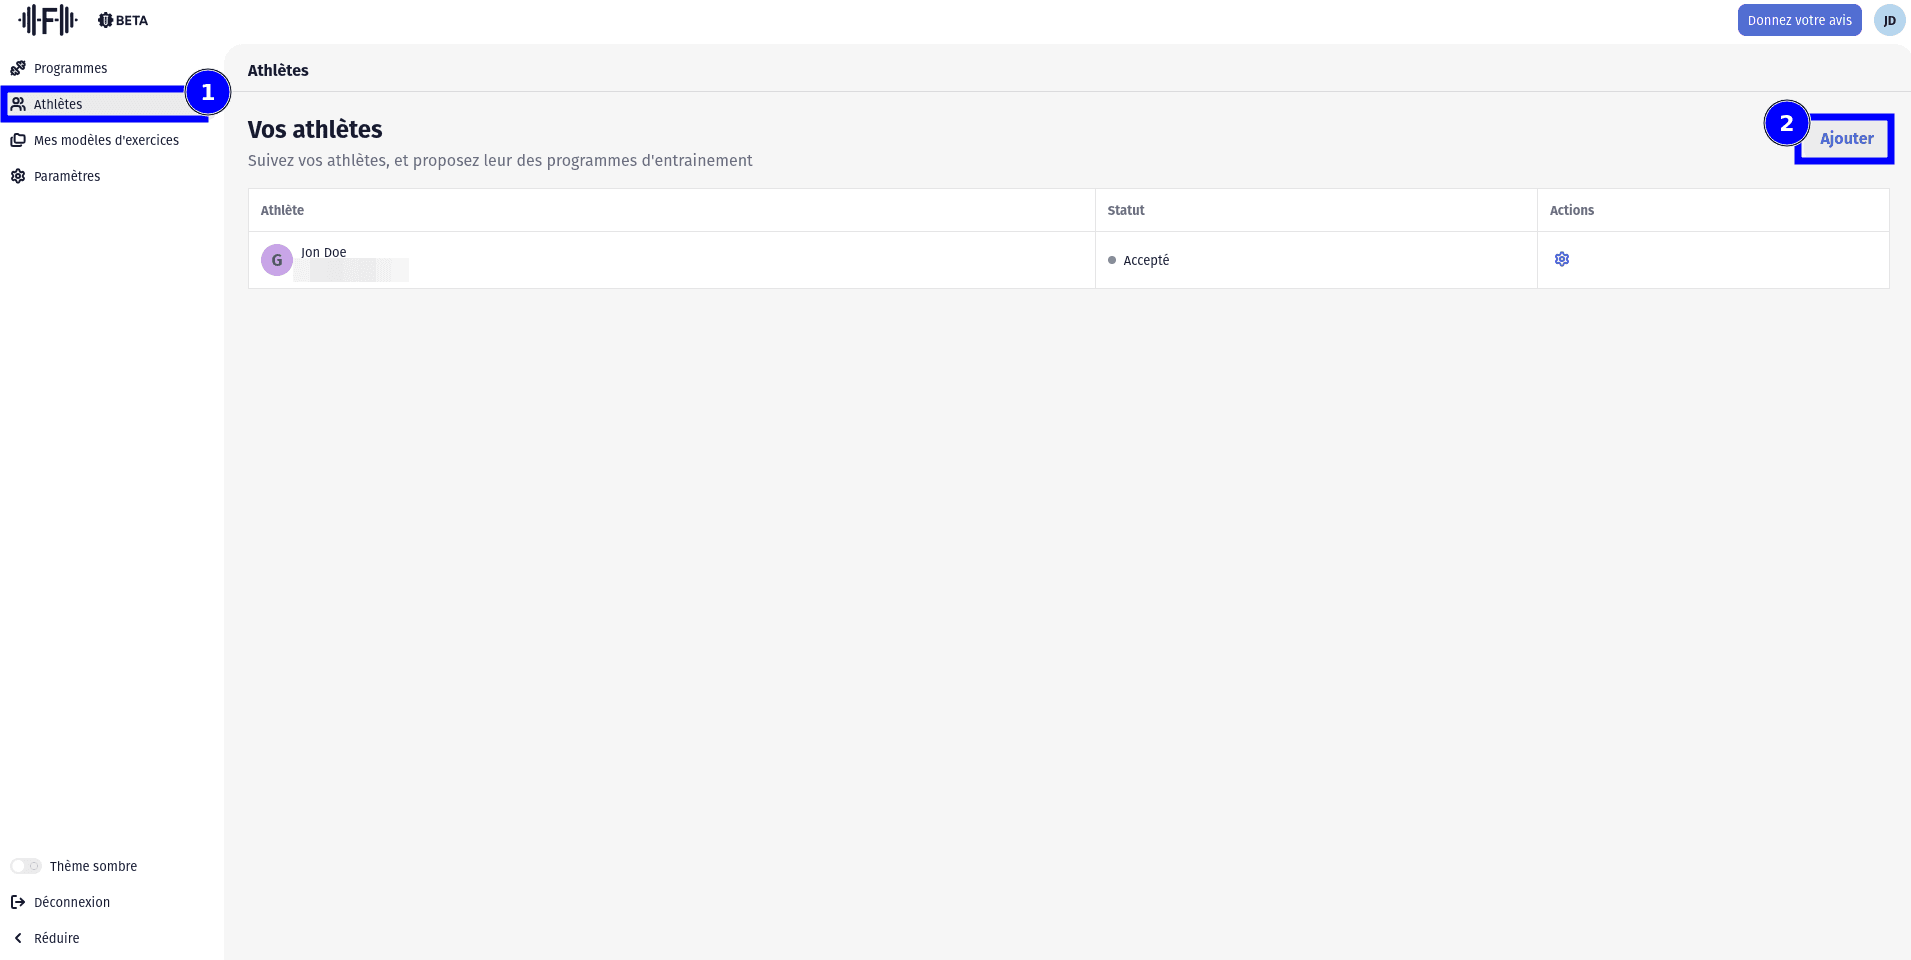1911x960 pixels.
Task: Click the Mes modèles d'exercices sidebar icon
Action: 18,140
